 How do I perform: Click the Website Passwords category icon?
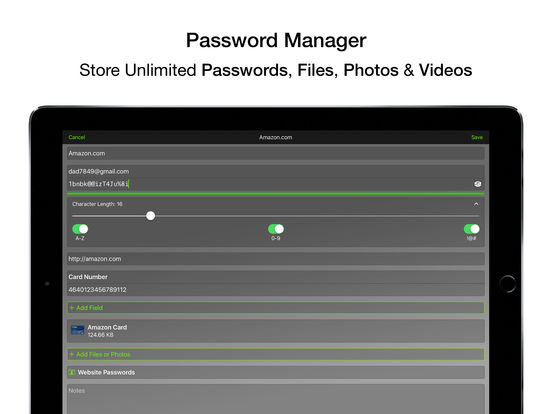72,372
